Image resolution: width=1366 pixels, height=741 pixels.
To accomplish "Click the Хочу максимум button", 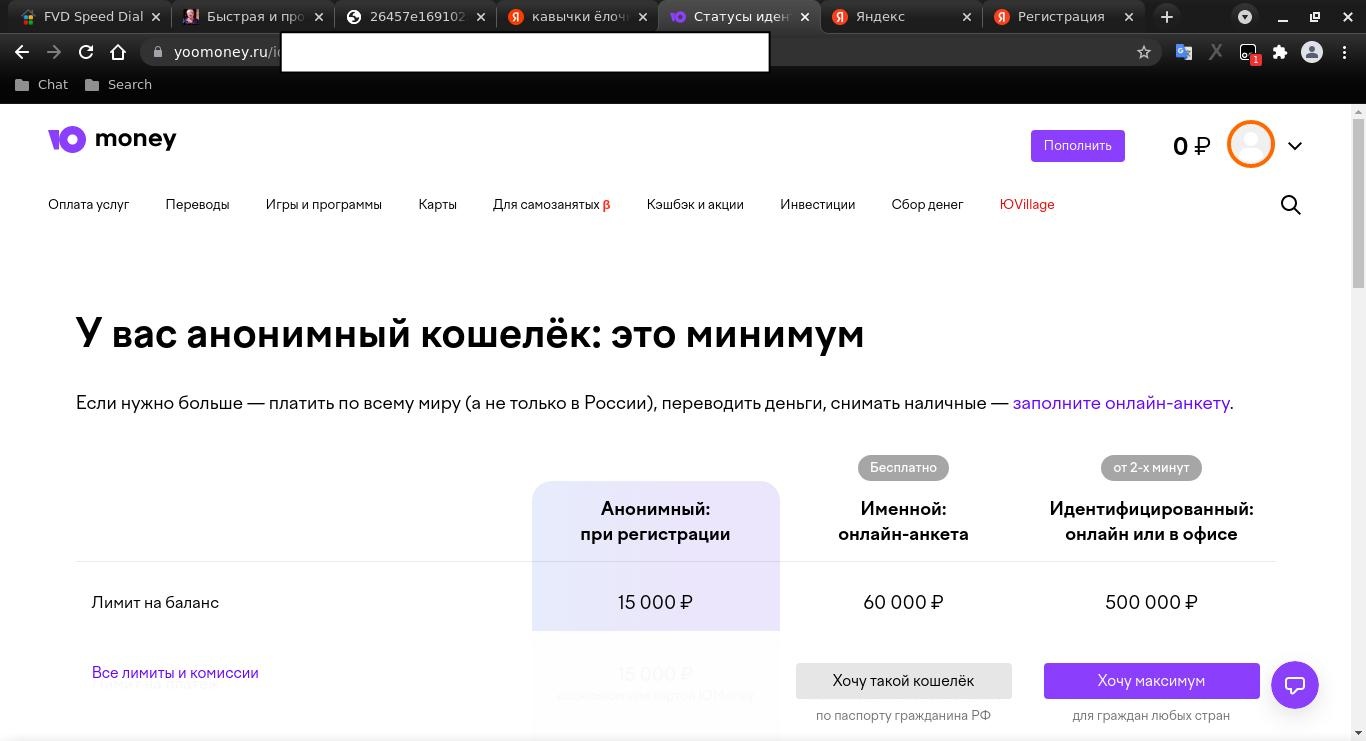I will [1151, 680].
